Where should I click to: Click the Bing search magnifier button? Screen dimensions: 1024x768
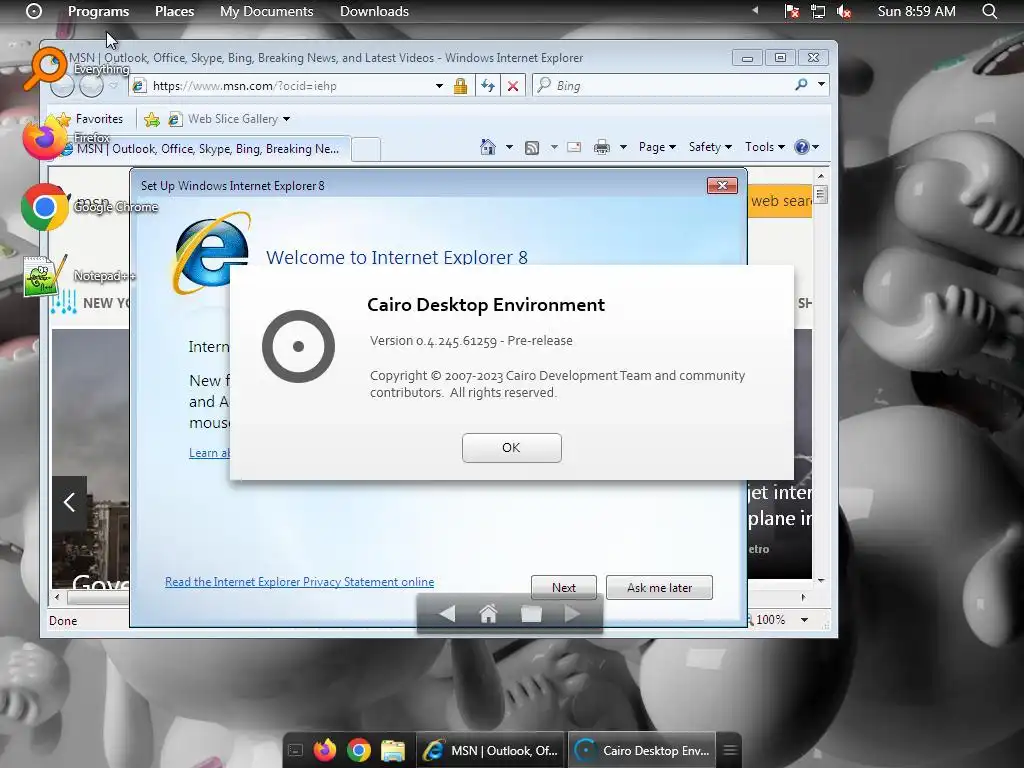[801, 85]
